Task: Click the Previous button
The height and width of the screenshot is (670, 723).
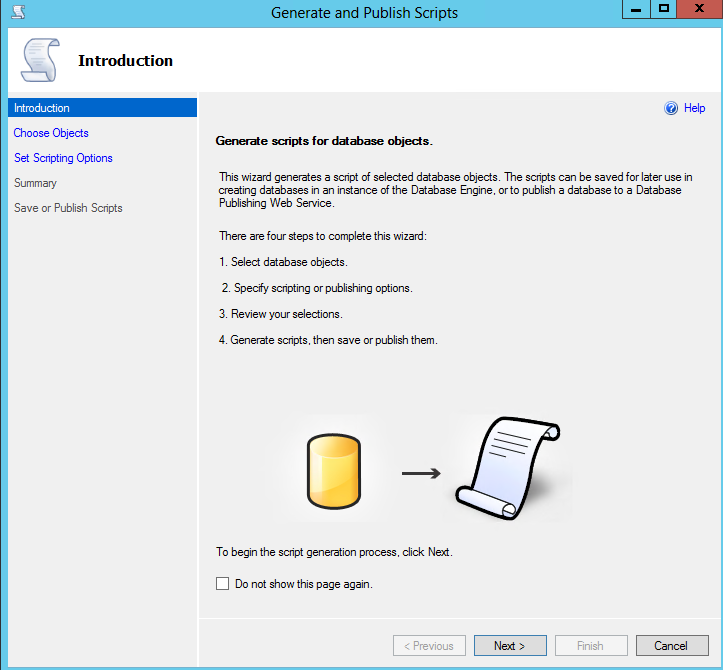Action: 429,646
